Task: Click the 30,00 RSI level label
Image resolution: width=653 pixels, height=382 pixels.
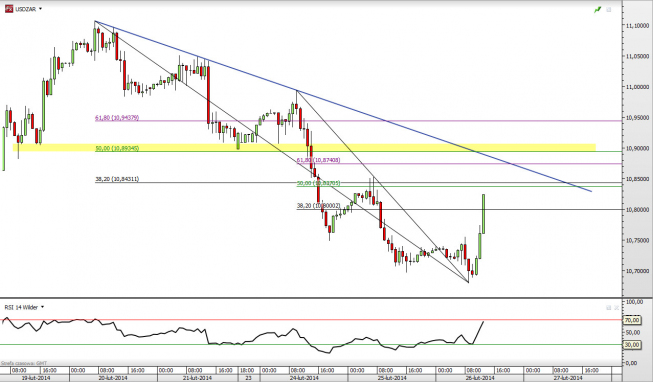Action: tap(632, 345)
